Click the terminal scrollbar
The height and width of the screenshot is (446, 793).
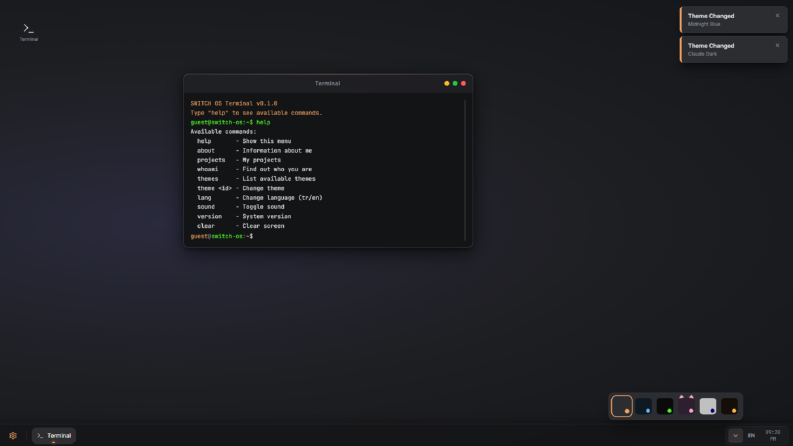coord(465,170)
